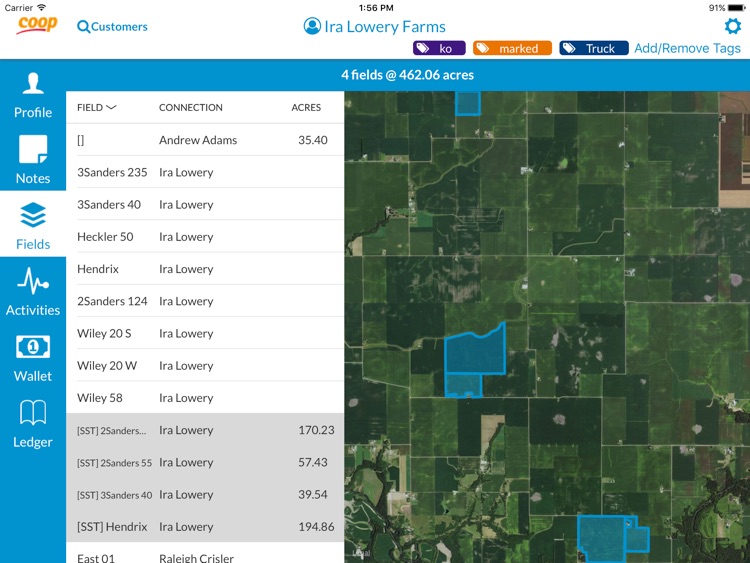Image resolution: width=750 pixels, height=563 pixels.
Task: Sort by FIELD column chevron
Action: [x=111, y=107]
